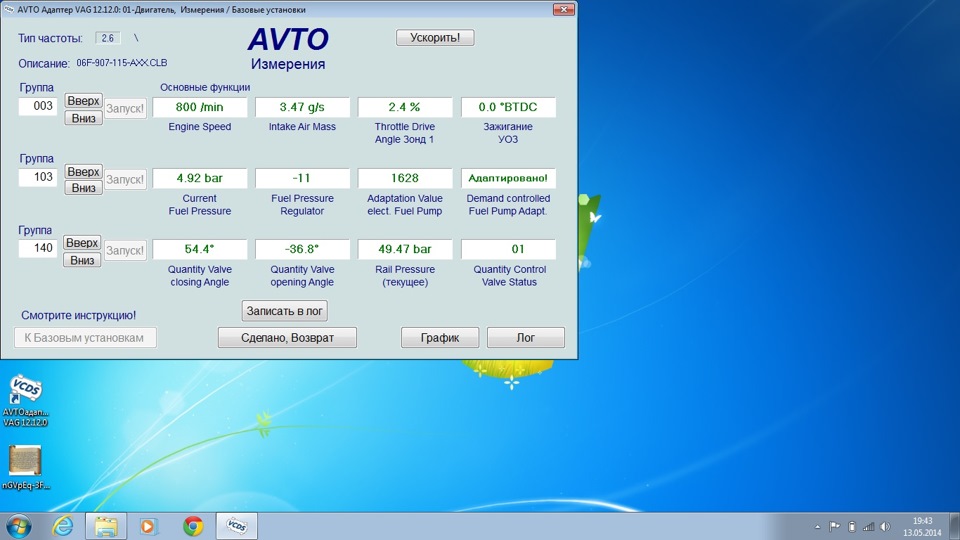Select the 800 /min engine speed value
The image size is (960, 540).
tap(200, 107)
